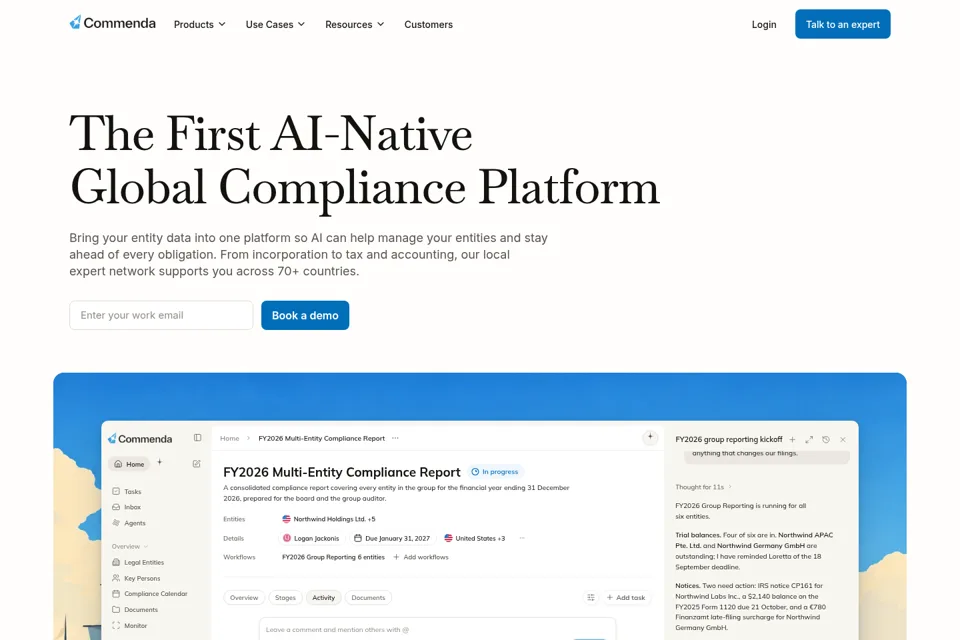Click the Commenda logo in the app sidebar
The height and width of the screenshot is (640, 960).
click(x=140, y=439)
